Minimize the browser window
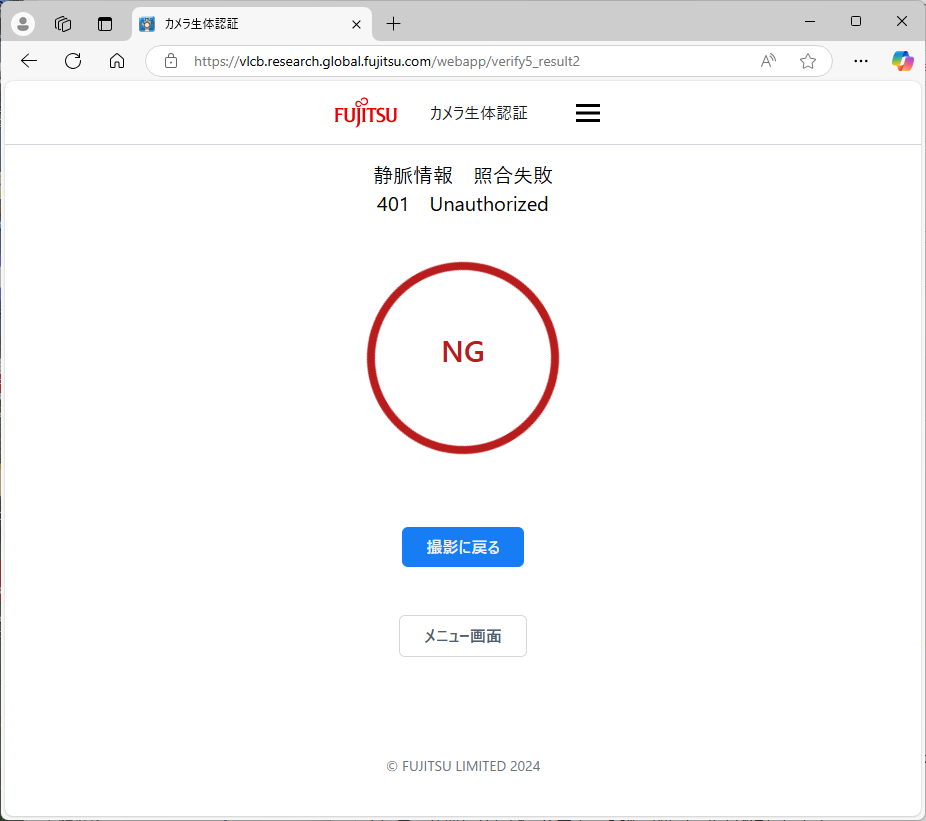This screenshot has width=926, height=821. click(x=810, y=21)
